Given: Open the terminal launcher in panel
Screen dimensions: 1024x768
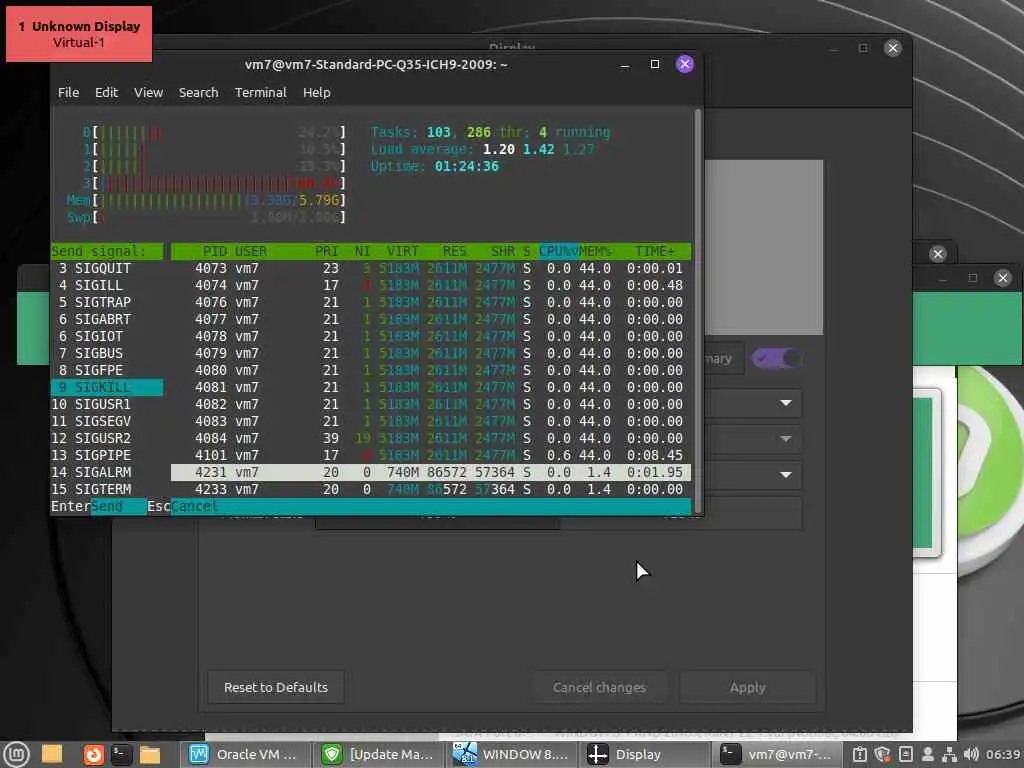Looking at the screenshot, I should [x=121, y=754].
